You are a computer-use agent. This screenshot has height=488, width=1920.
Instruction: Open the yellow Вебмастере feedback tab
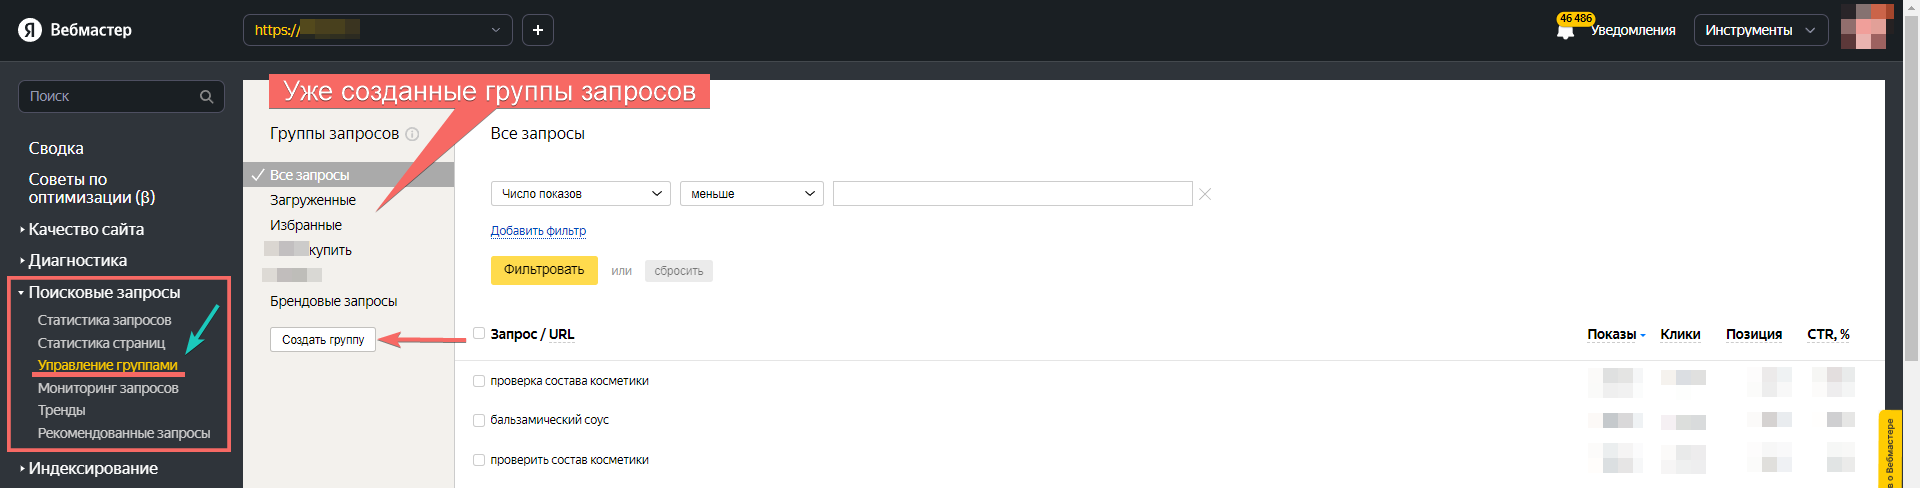pos(1890,449)
